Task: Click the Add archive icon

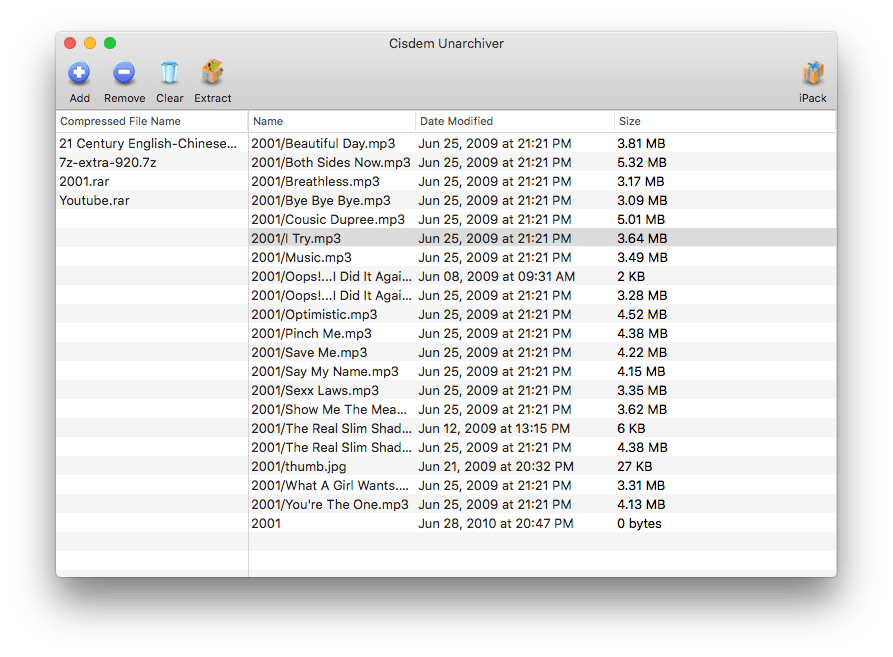Action: 79,73
